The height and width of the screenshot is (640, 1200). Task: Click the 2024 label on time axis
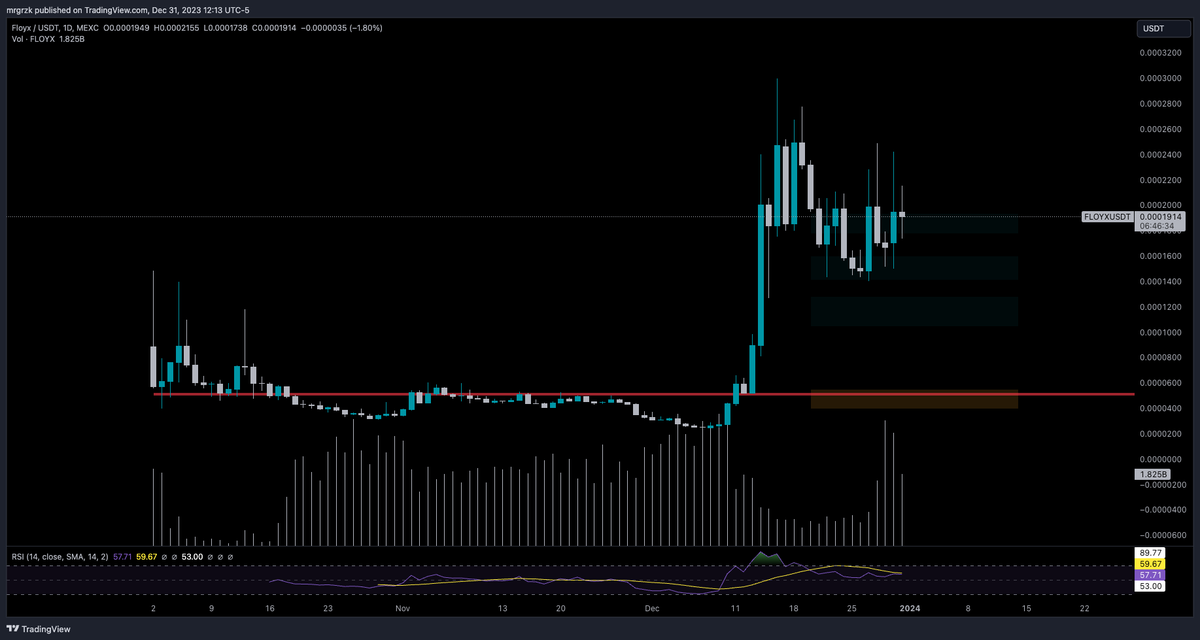pyautogui.click(x=909, y=607)
